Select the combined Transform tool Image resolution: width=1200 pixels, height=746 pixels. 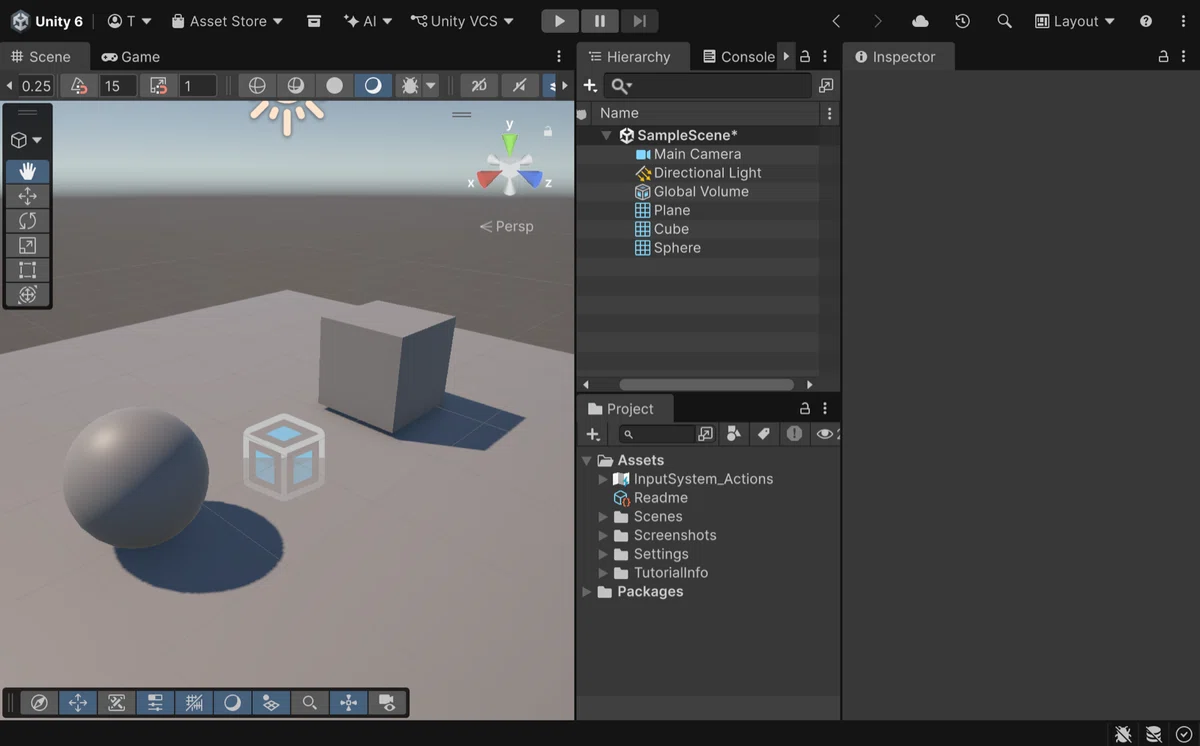tap(27, 295)
